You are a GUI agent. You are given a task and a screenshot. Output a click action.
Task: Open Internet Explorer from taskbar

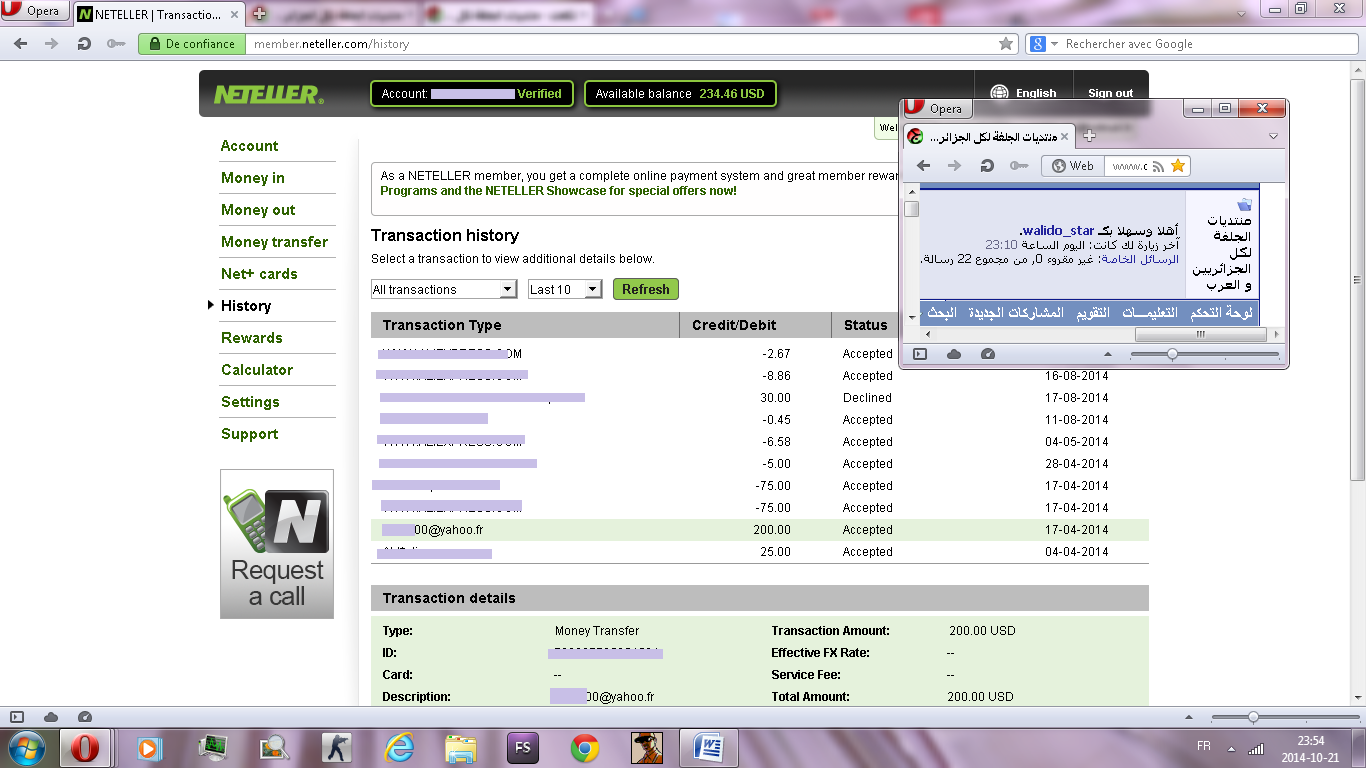(400, 748)
